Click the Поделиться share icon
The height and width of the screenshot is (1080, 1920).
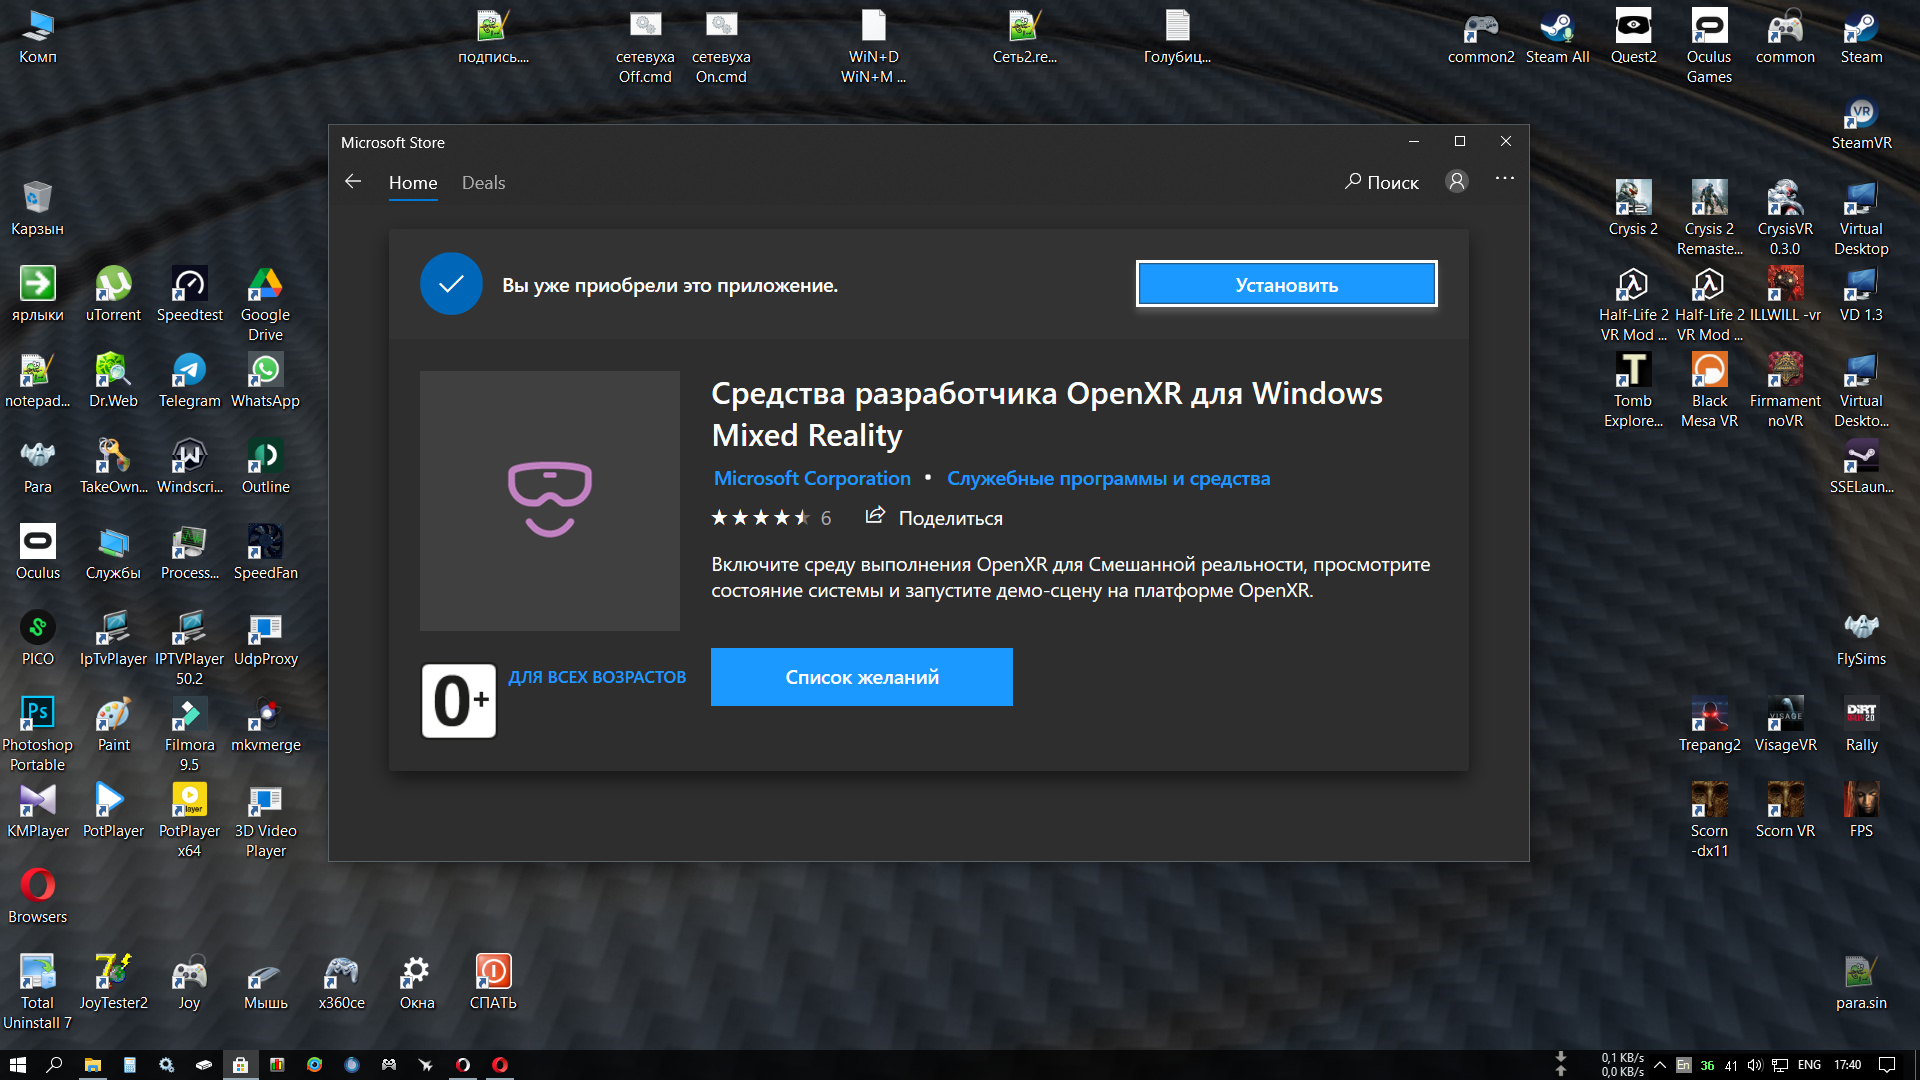point(875,516)
